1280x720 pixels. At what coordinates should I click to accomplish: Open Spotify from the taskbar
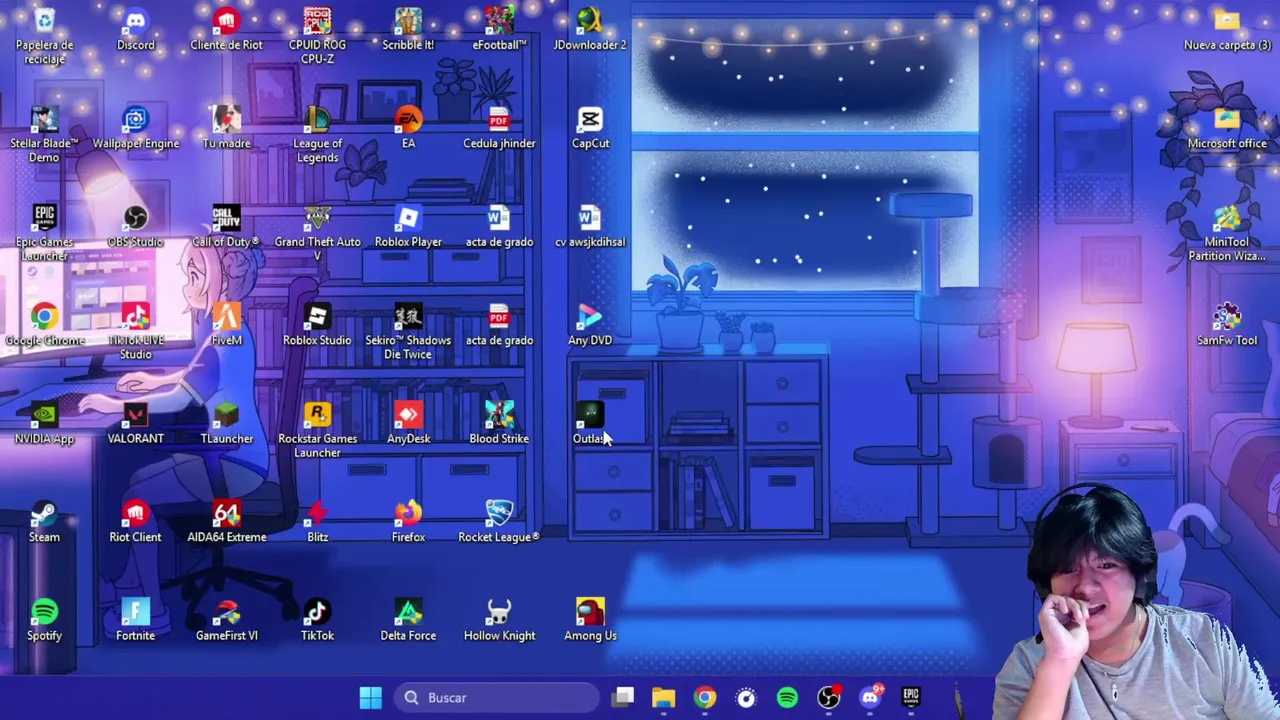point(787,697)
